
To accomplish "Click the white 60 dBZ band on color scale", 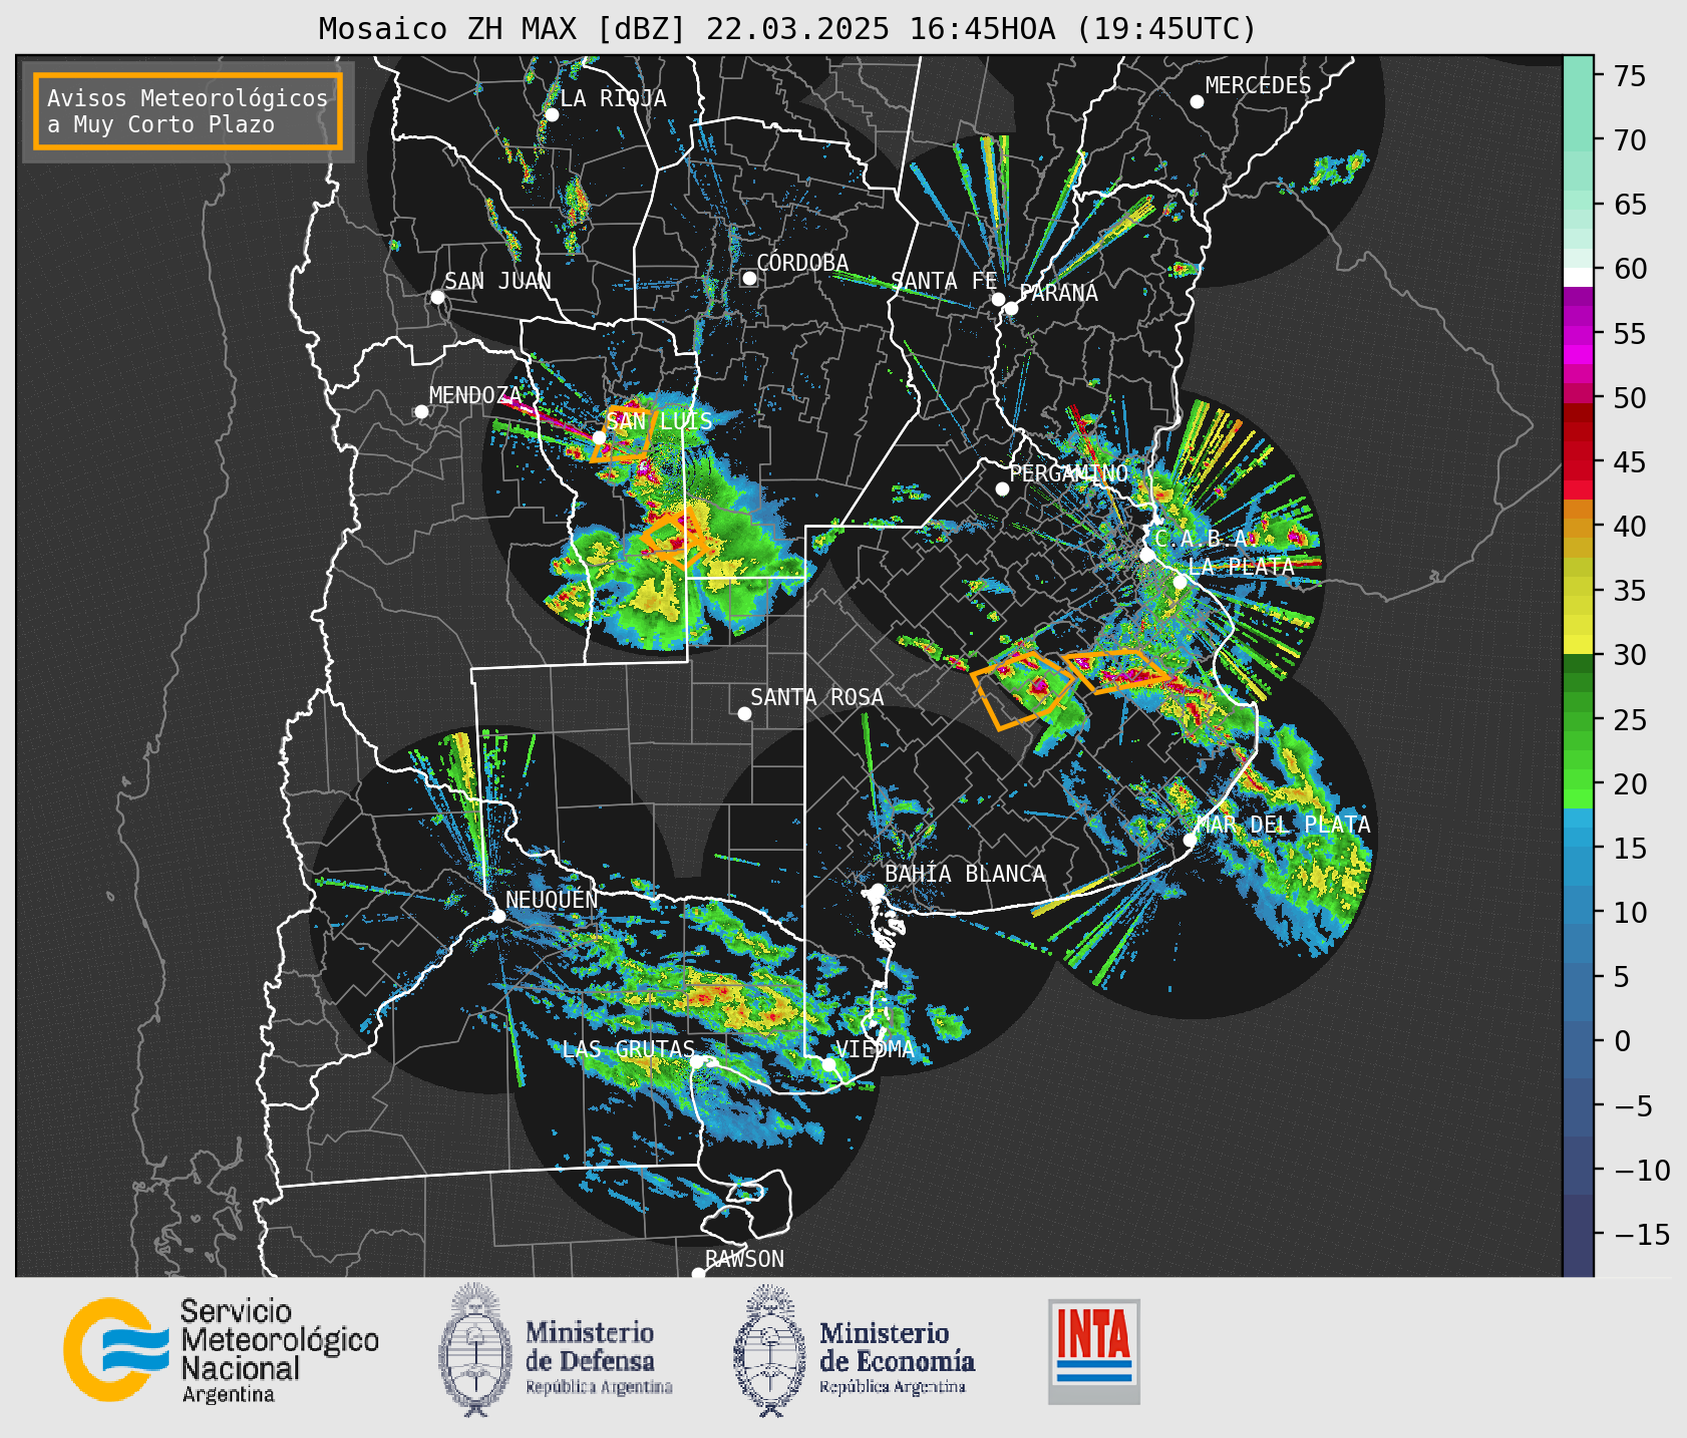I will pyautogui.click(x=1578, y=277).
